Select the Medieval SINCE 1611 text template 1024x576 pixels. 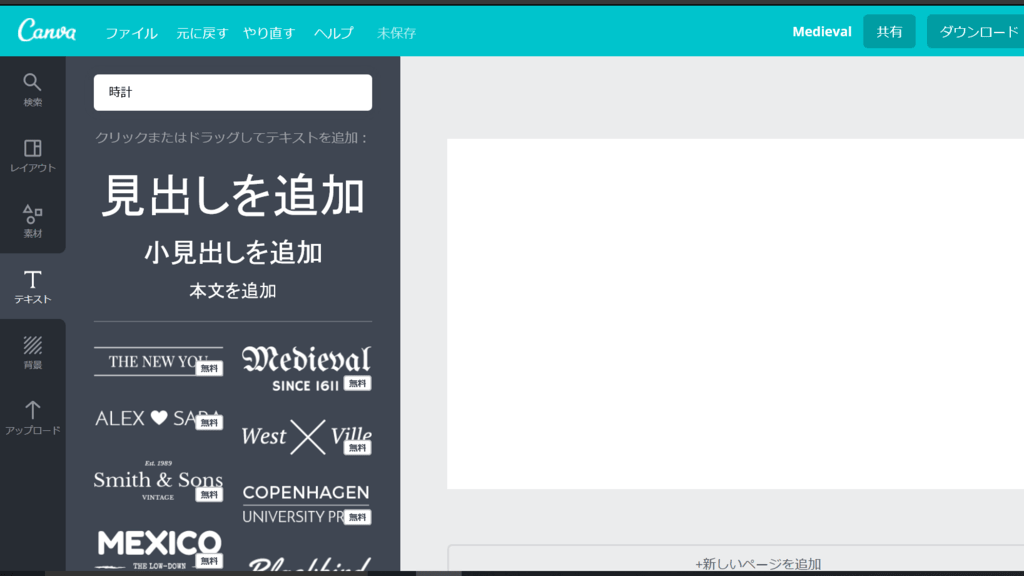coord(306,368)
